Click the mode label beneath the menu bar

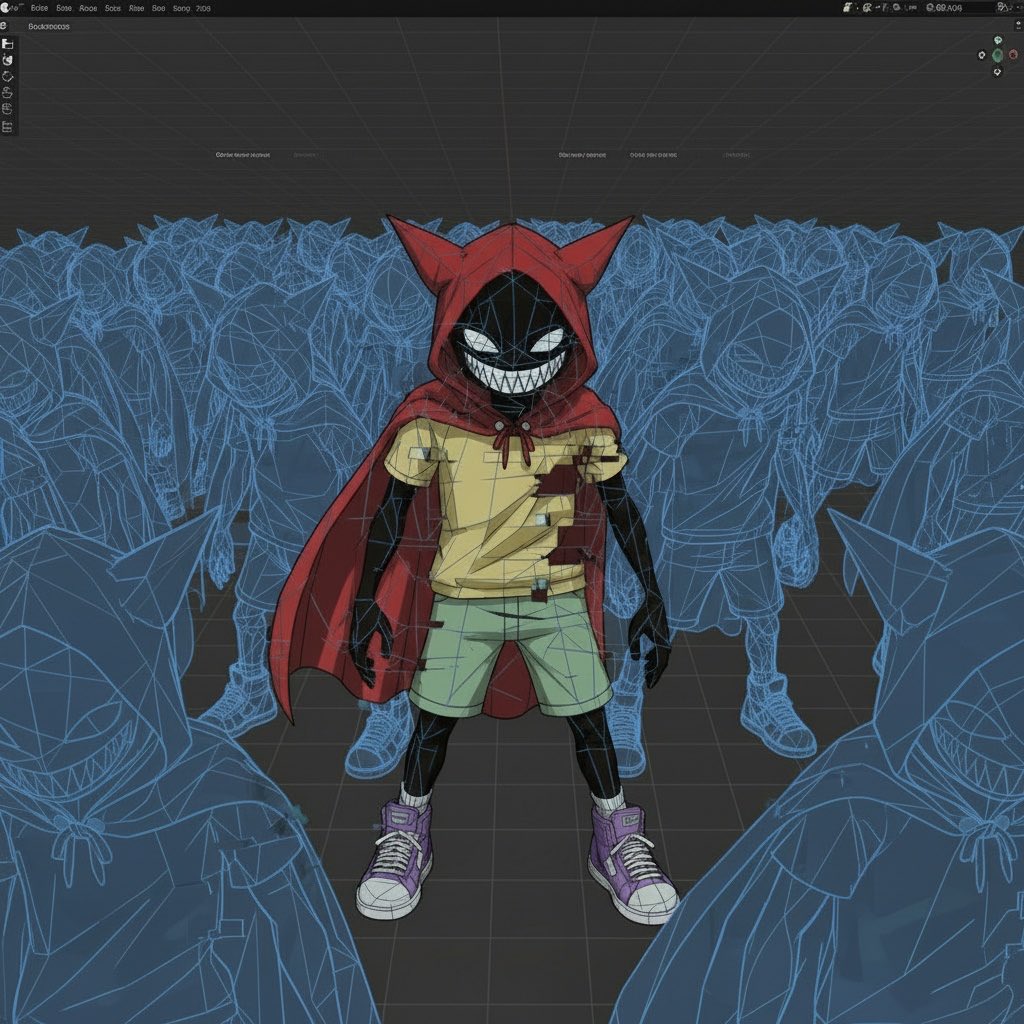tap(48, 27)
